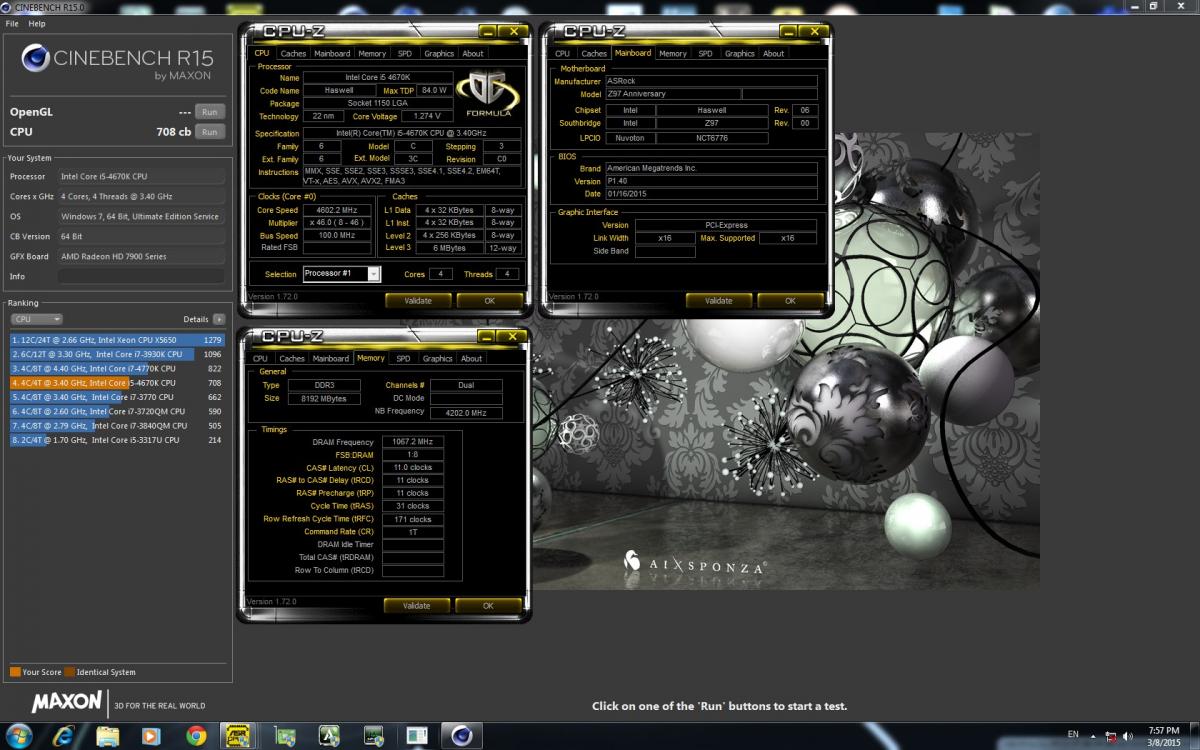
Task: Click Validate in CPU-Z Memory window
Action: point(416,606)
